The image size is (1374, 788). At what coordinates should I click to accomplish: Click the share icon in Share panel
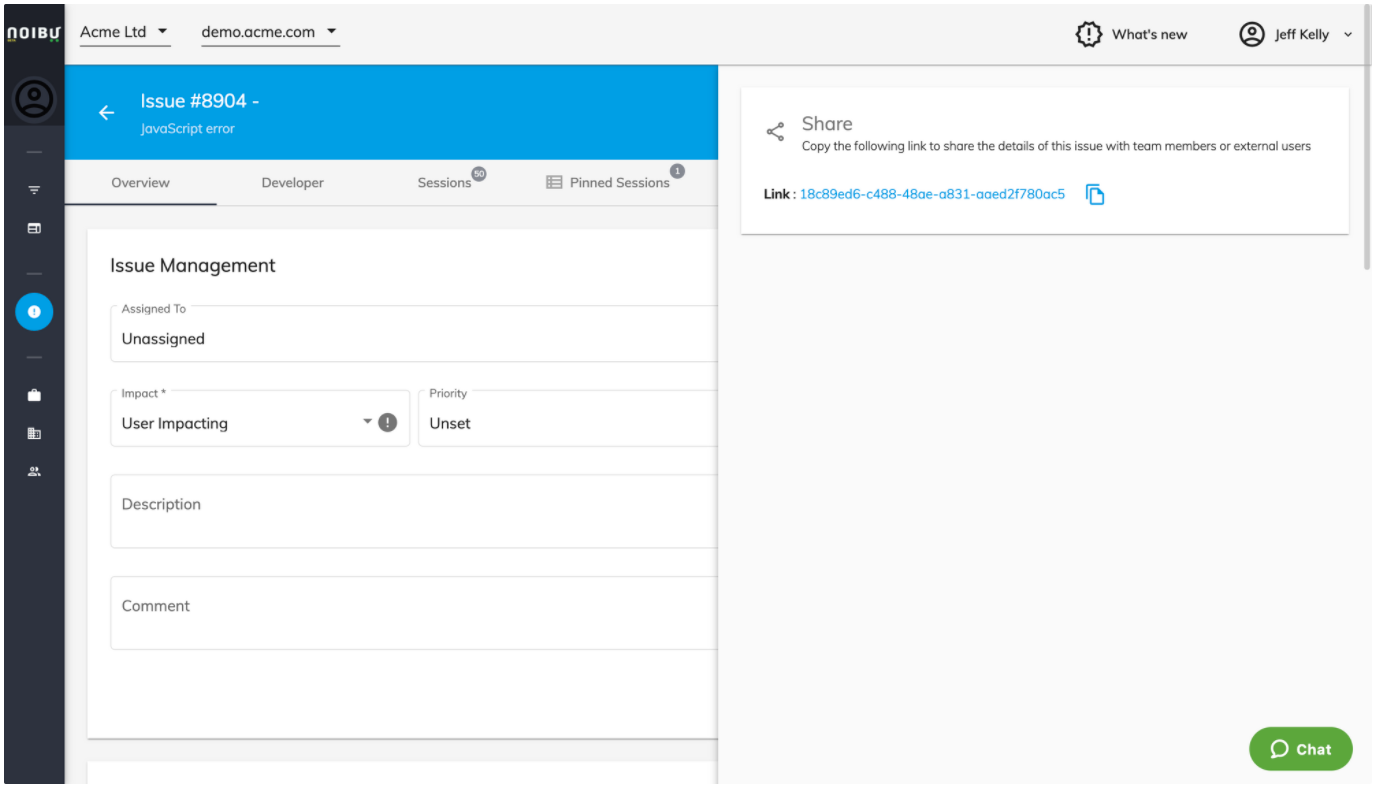[x=775, y=132]
